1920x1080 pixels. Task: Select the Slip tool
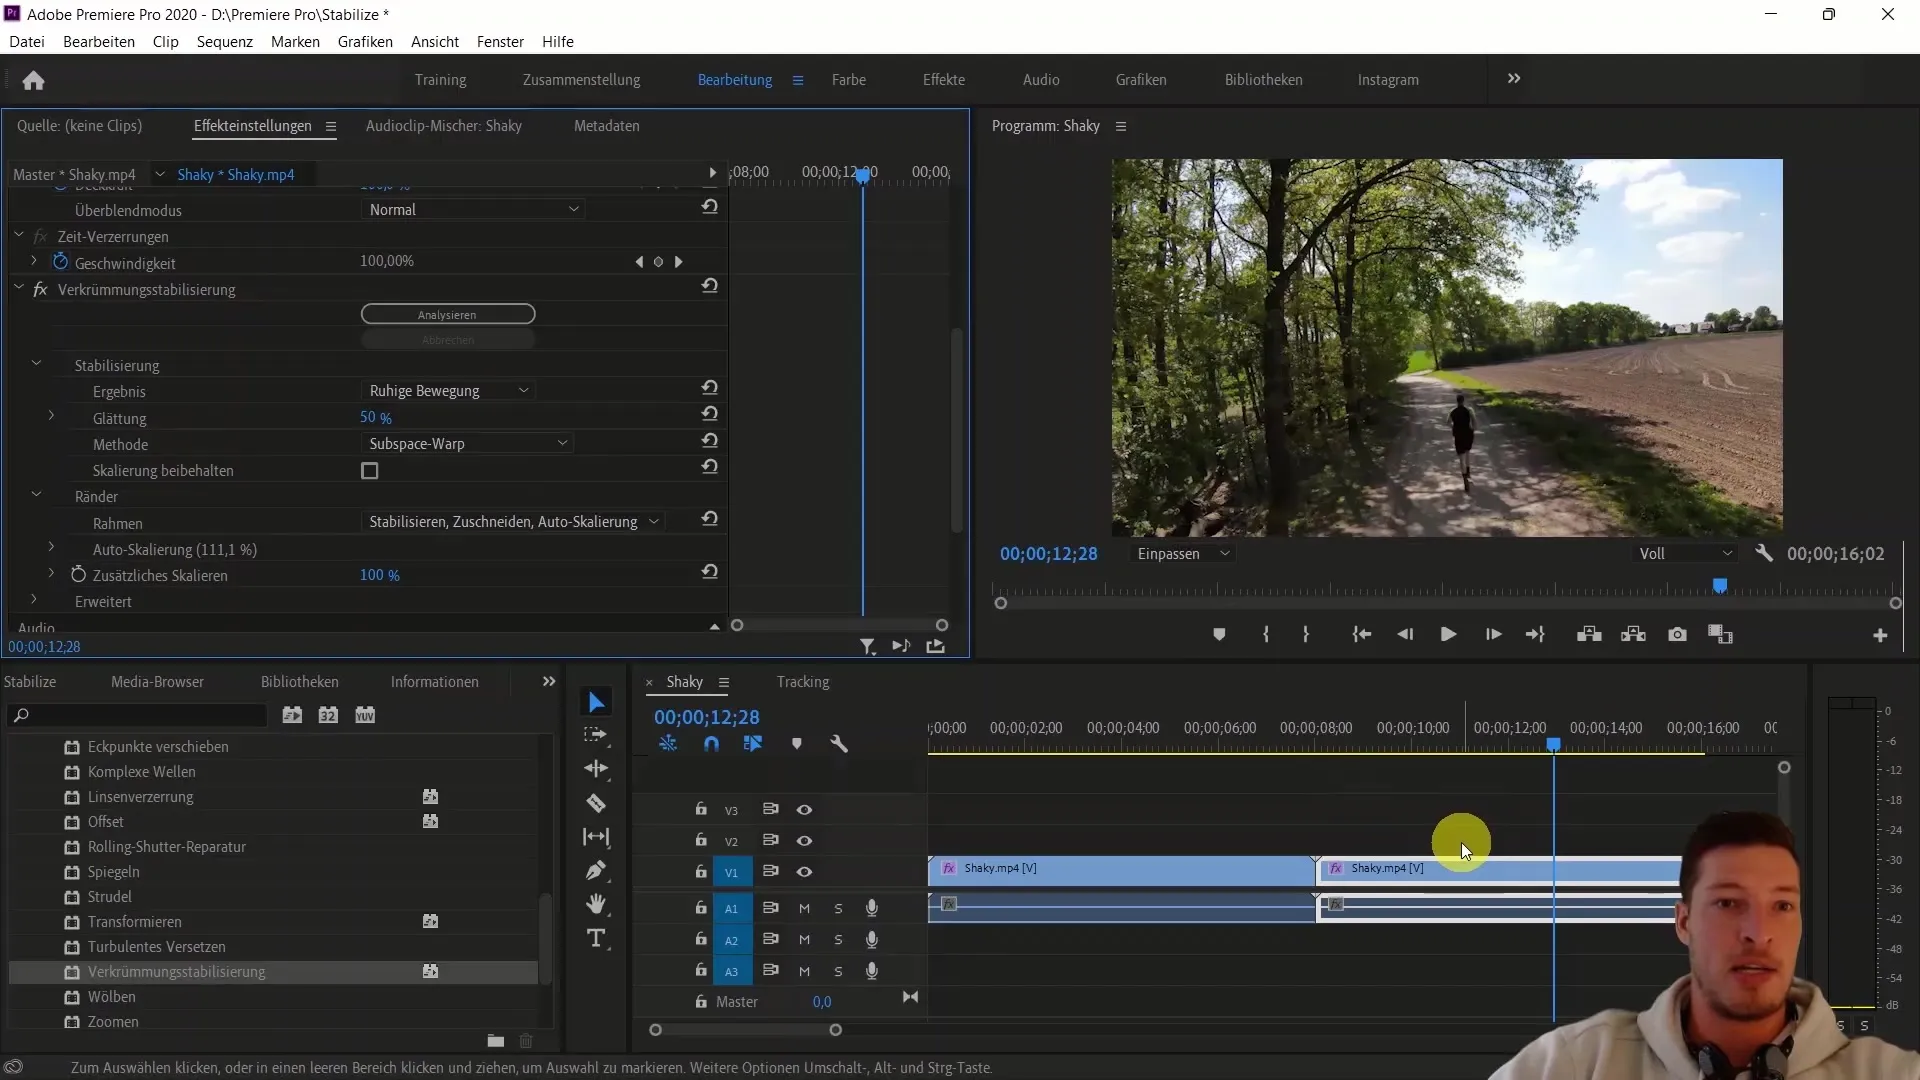pos(596,837)
